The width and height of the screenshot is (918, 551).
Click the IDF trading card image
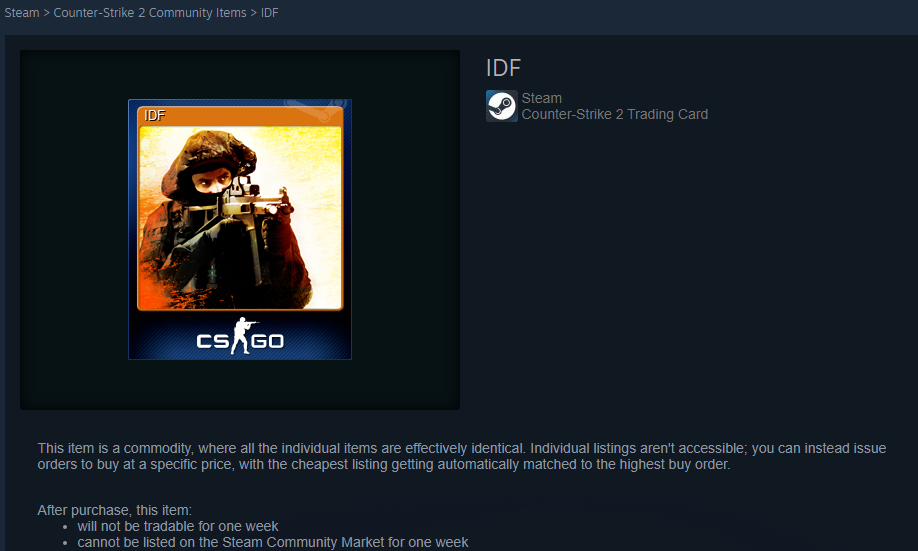tap(240, 230)
